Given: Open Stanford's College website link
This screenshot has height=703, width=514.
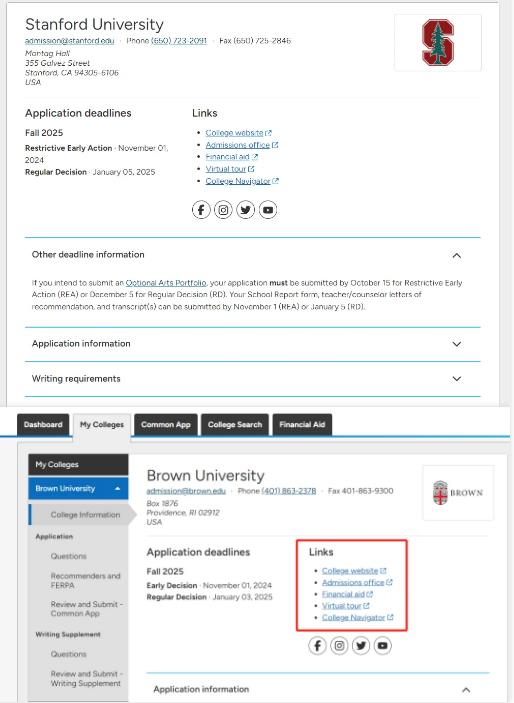Looking at the screenshot, I should pos(239,133).
